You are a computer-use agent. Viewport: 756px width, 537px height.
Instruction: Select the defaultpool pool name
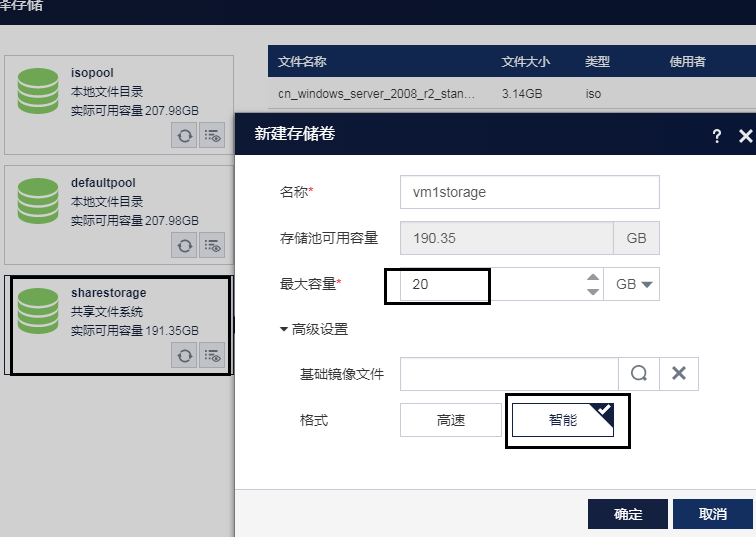click(103, 183)
